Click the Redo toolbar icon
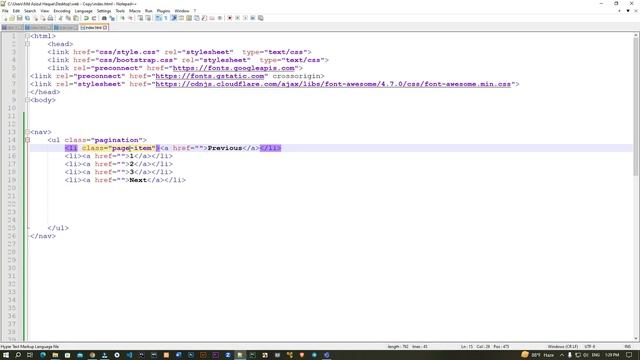The height and width of the screenshot is (360, 640). pos(94,18)
